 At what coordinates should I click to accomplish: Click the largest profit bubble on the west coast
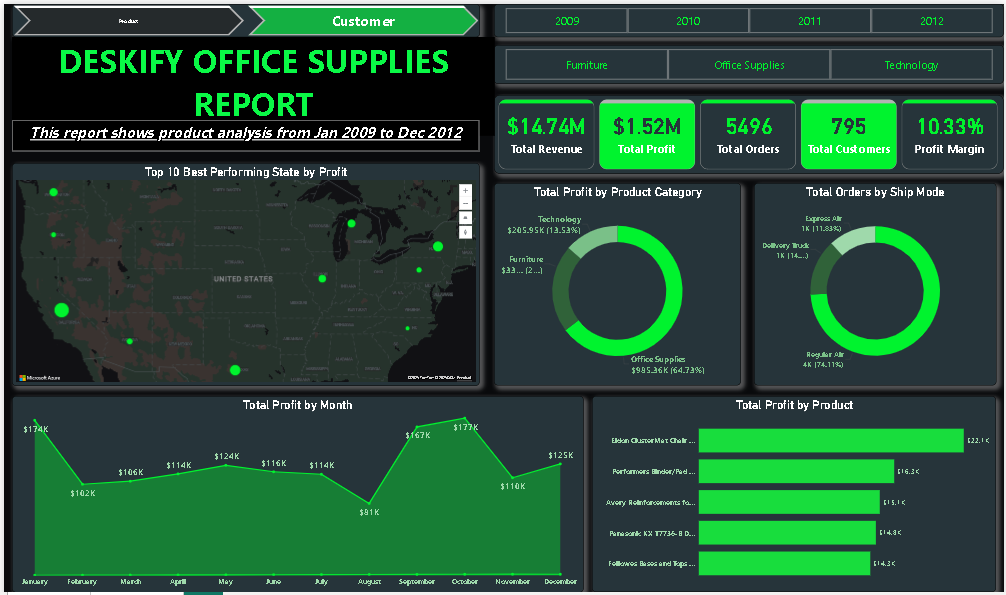pyautogui.click(x=61, y=310)
